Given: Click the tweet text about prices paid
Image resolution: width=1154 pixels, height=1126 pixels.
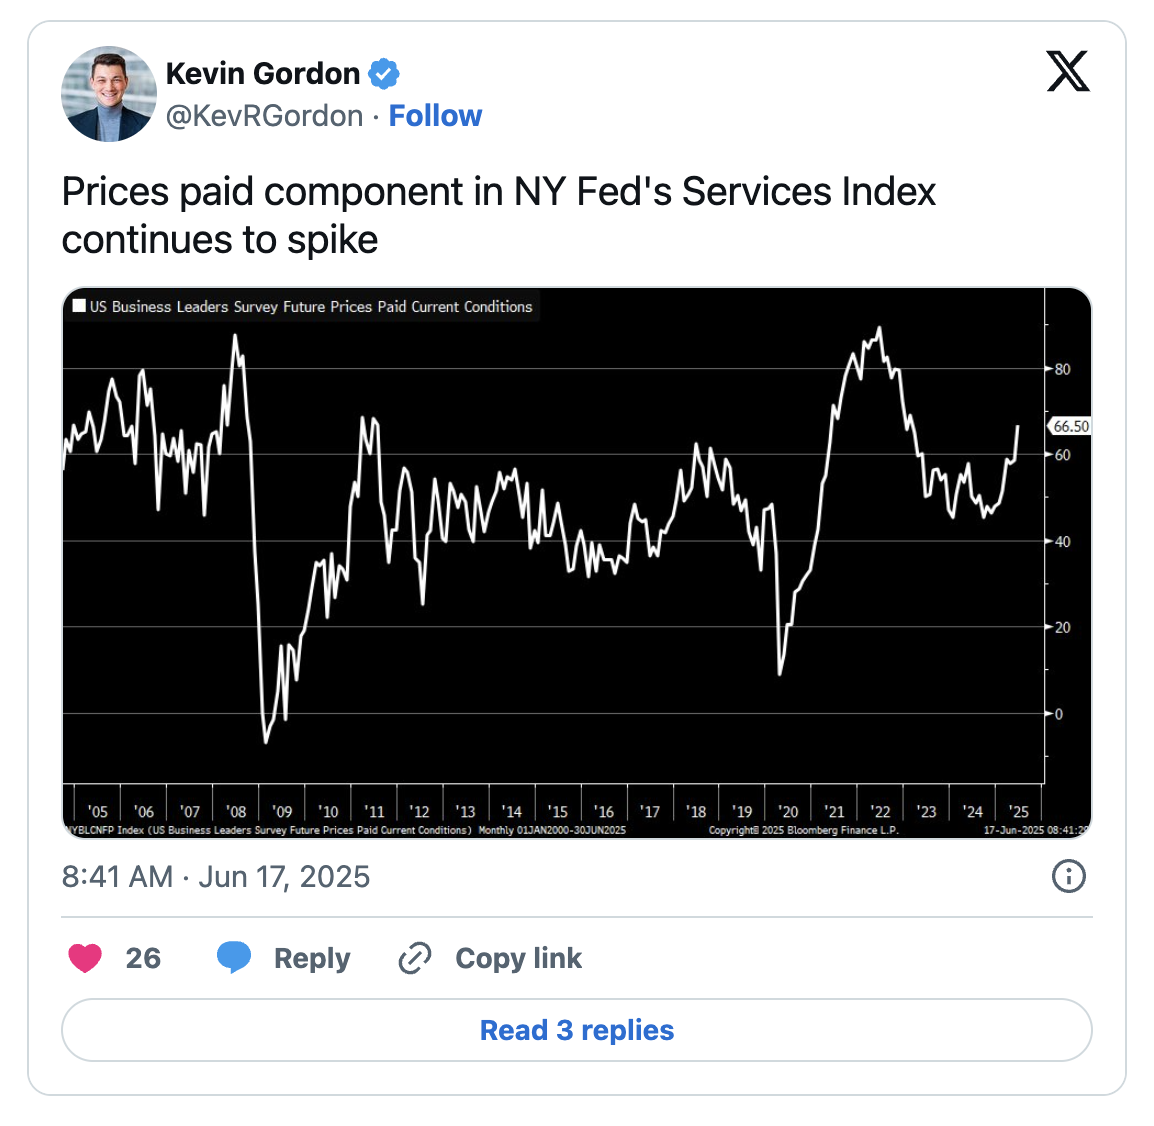Looking at the screenshot, I should pyautogui.click(x=498, y=215).
